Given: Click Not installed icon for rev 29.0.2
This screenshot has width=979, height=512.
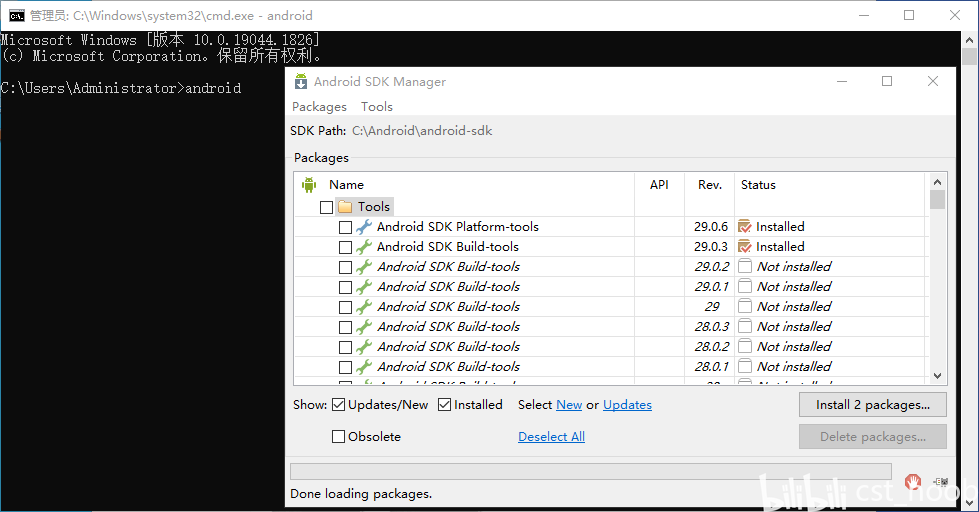Looking at the screenshot, I should click(744, 267).
